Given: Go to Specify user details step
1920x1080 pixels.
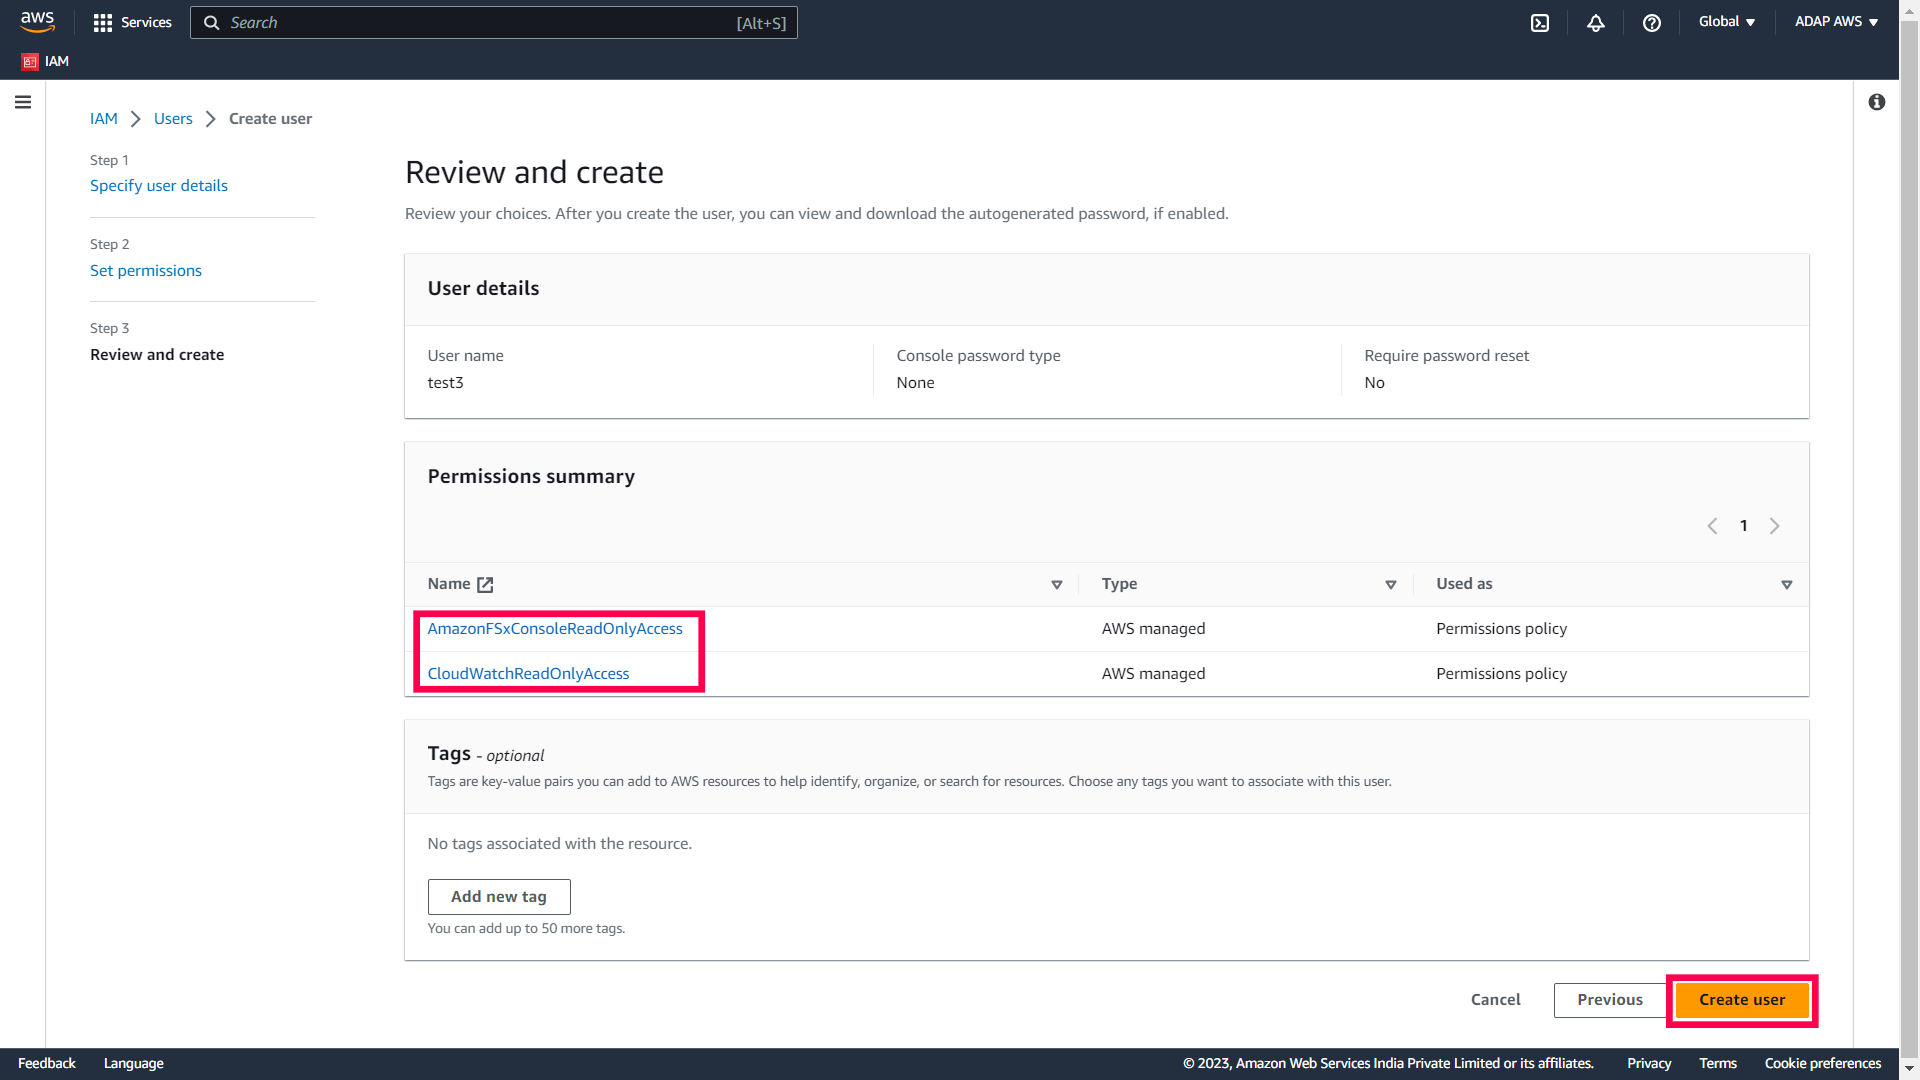Looking at the screenshot, I should coord(159,186).
